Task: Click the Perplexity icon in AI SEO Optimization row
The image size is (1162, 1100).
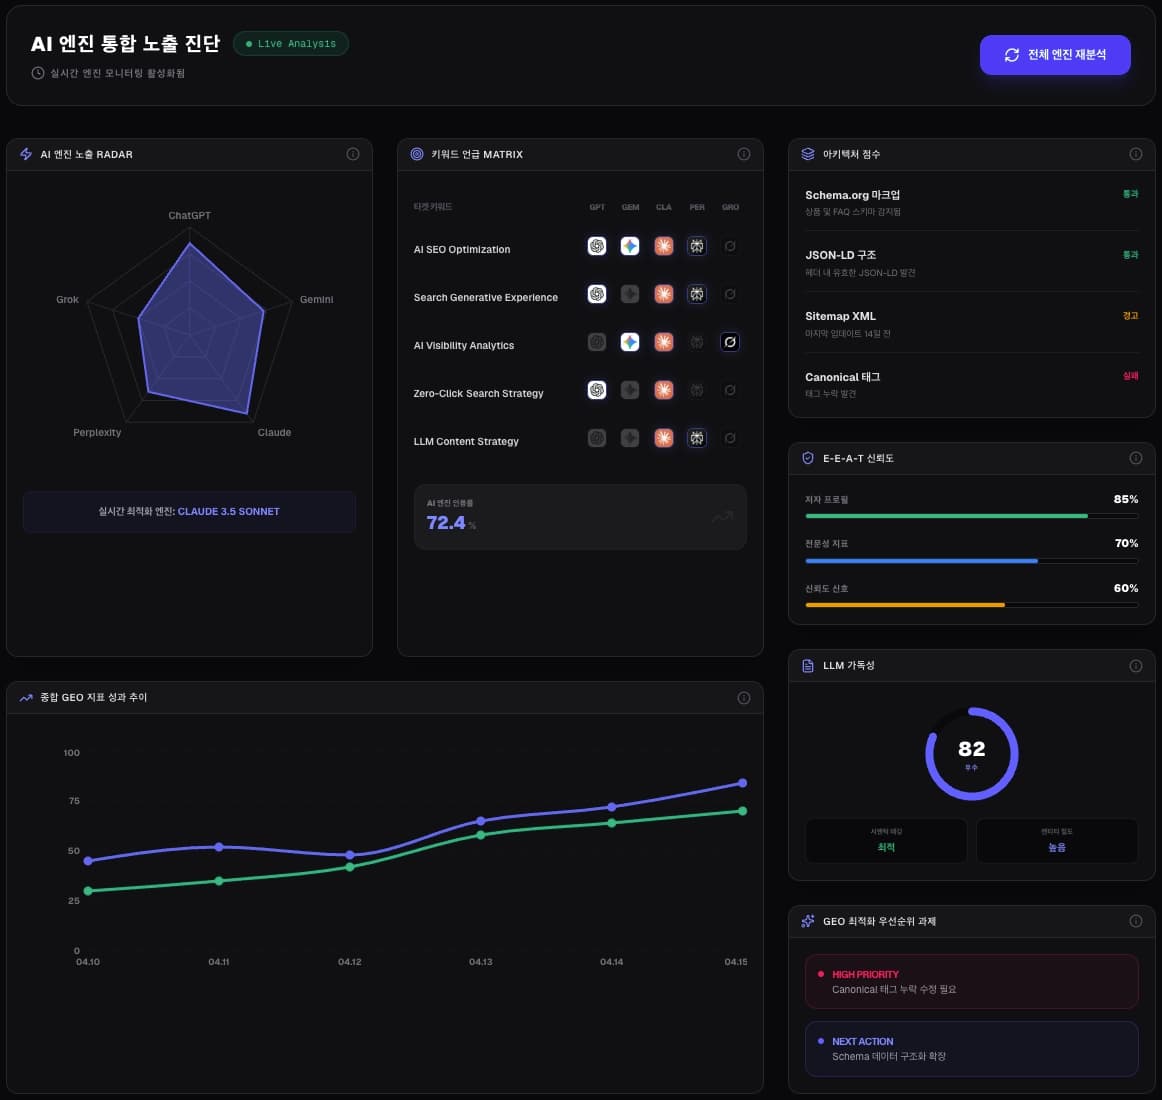Action: tap(697, 246)
